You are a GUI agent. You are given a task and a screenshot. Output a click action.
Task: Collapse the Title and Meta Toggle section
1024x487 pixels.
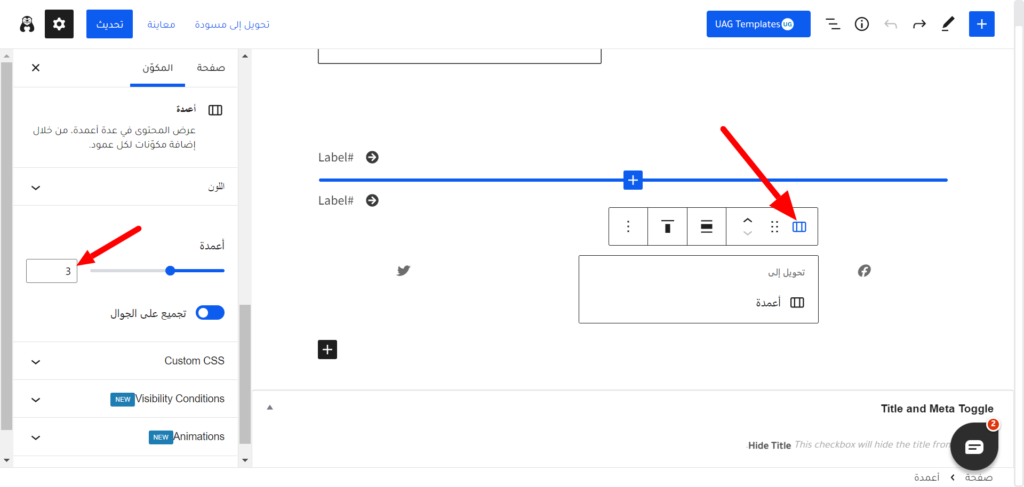[x=269, y=408]
